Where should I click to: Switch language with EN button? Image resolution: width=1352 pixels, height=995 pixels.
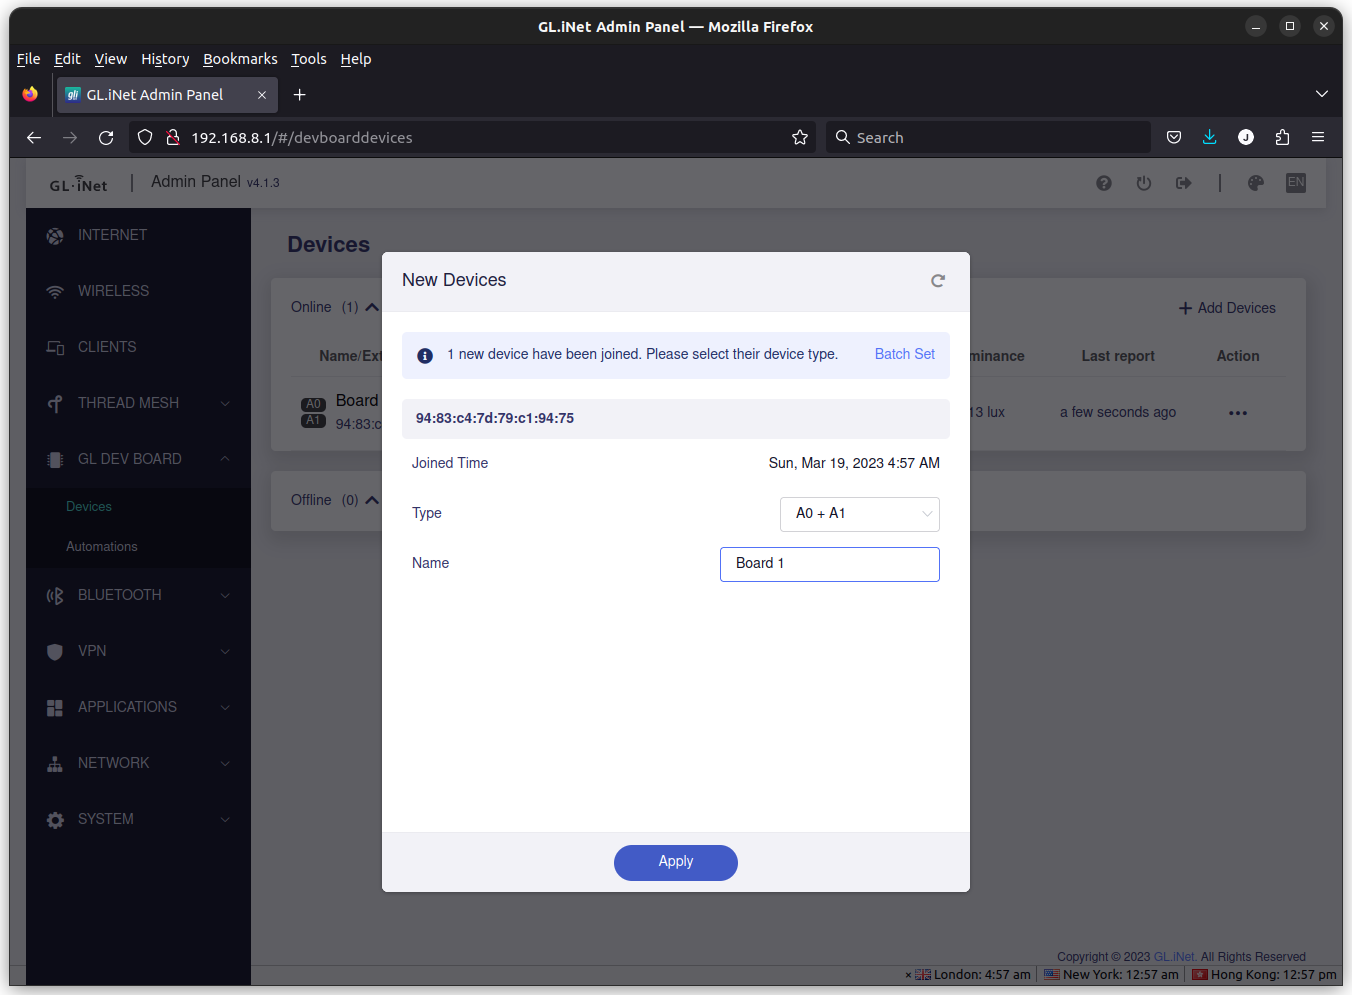[1296, 183]
